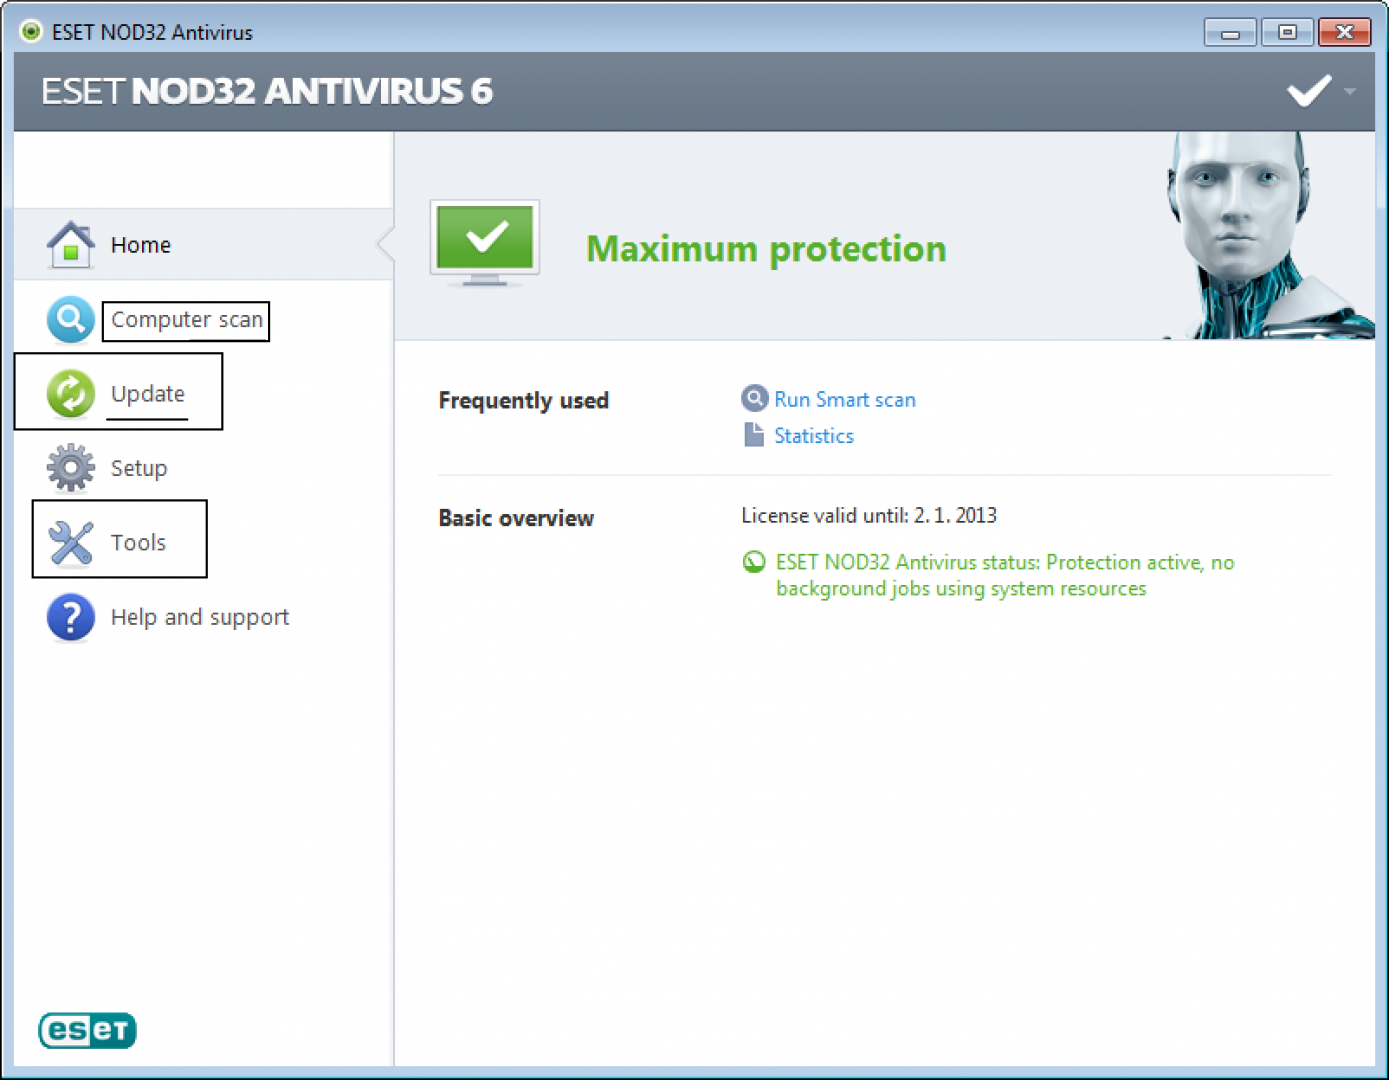Click the Update refresh arrows icon

point(69,393)
